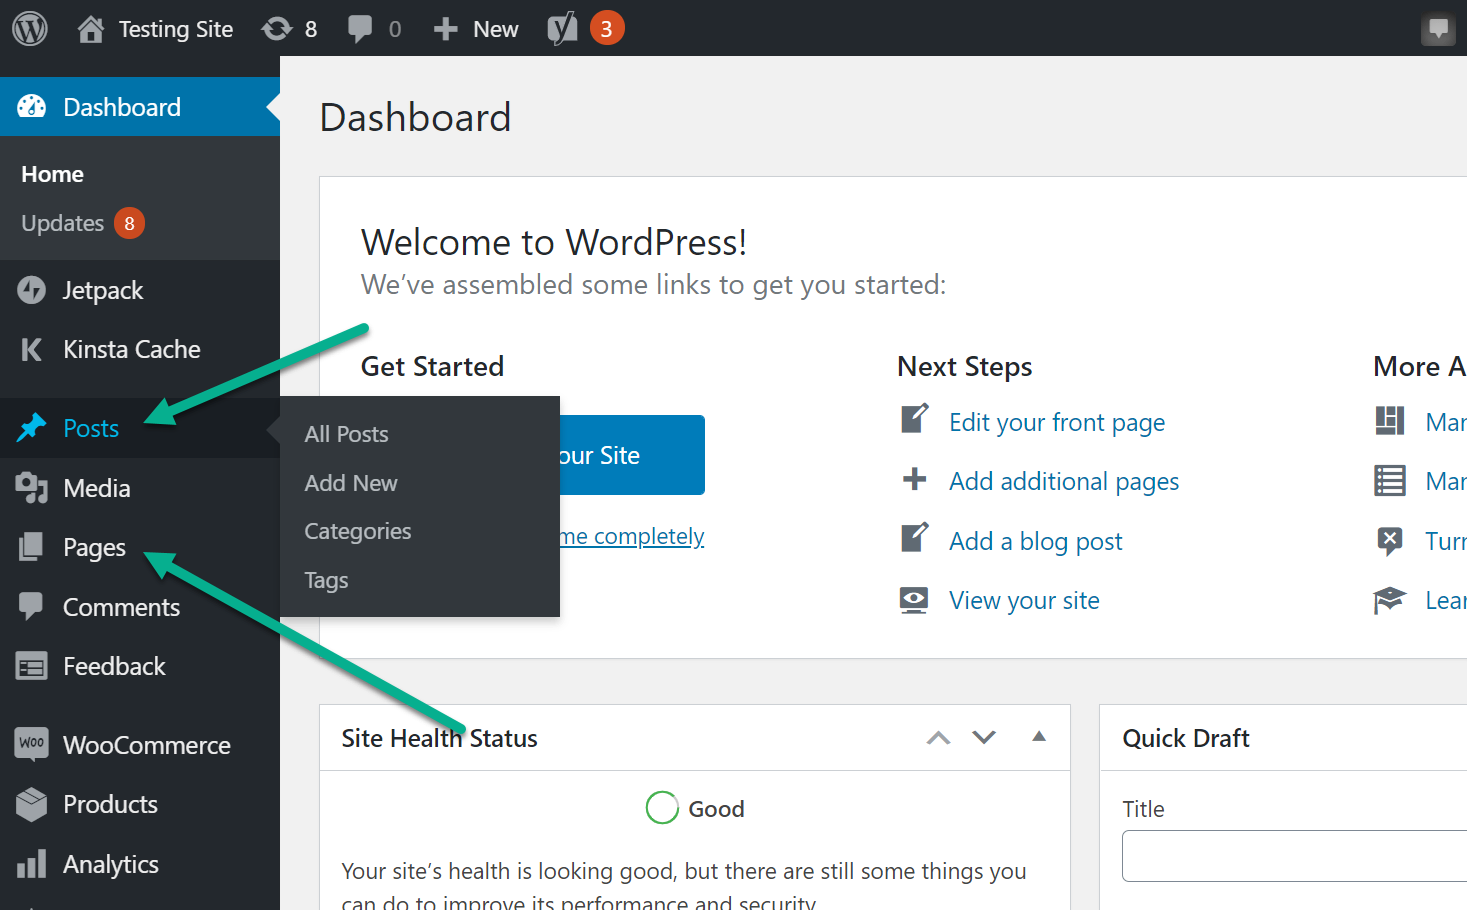Click the WordPress logo icon
Screen dimensions: 1467x910
coord(30,29)
